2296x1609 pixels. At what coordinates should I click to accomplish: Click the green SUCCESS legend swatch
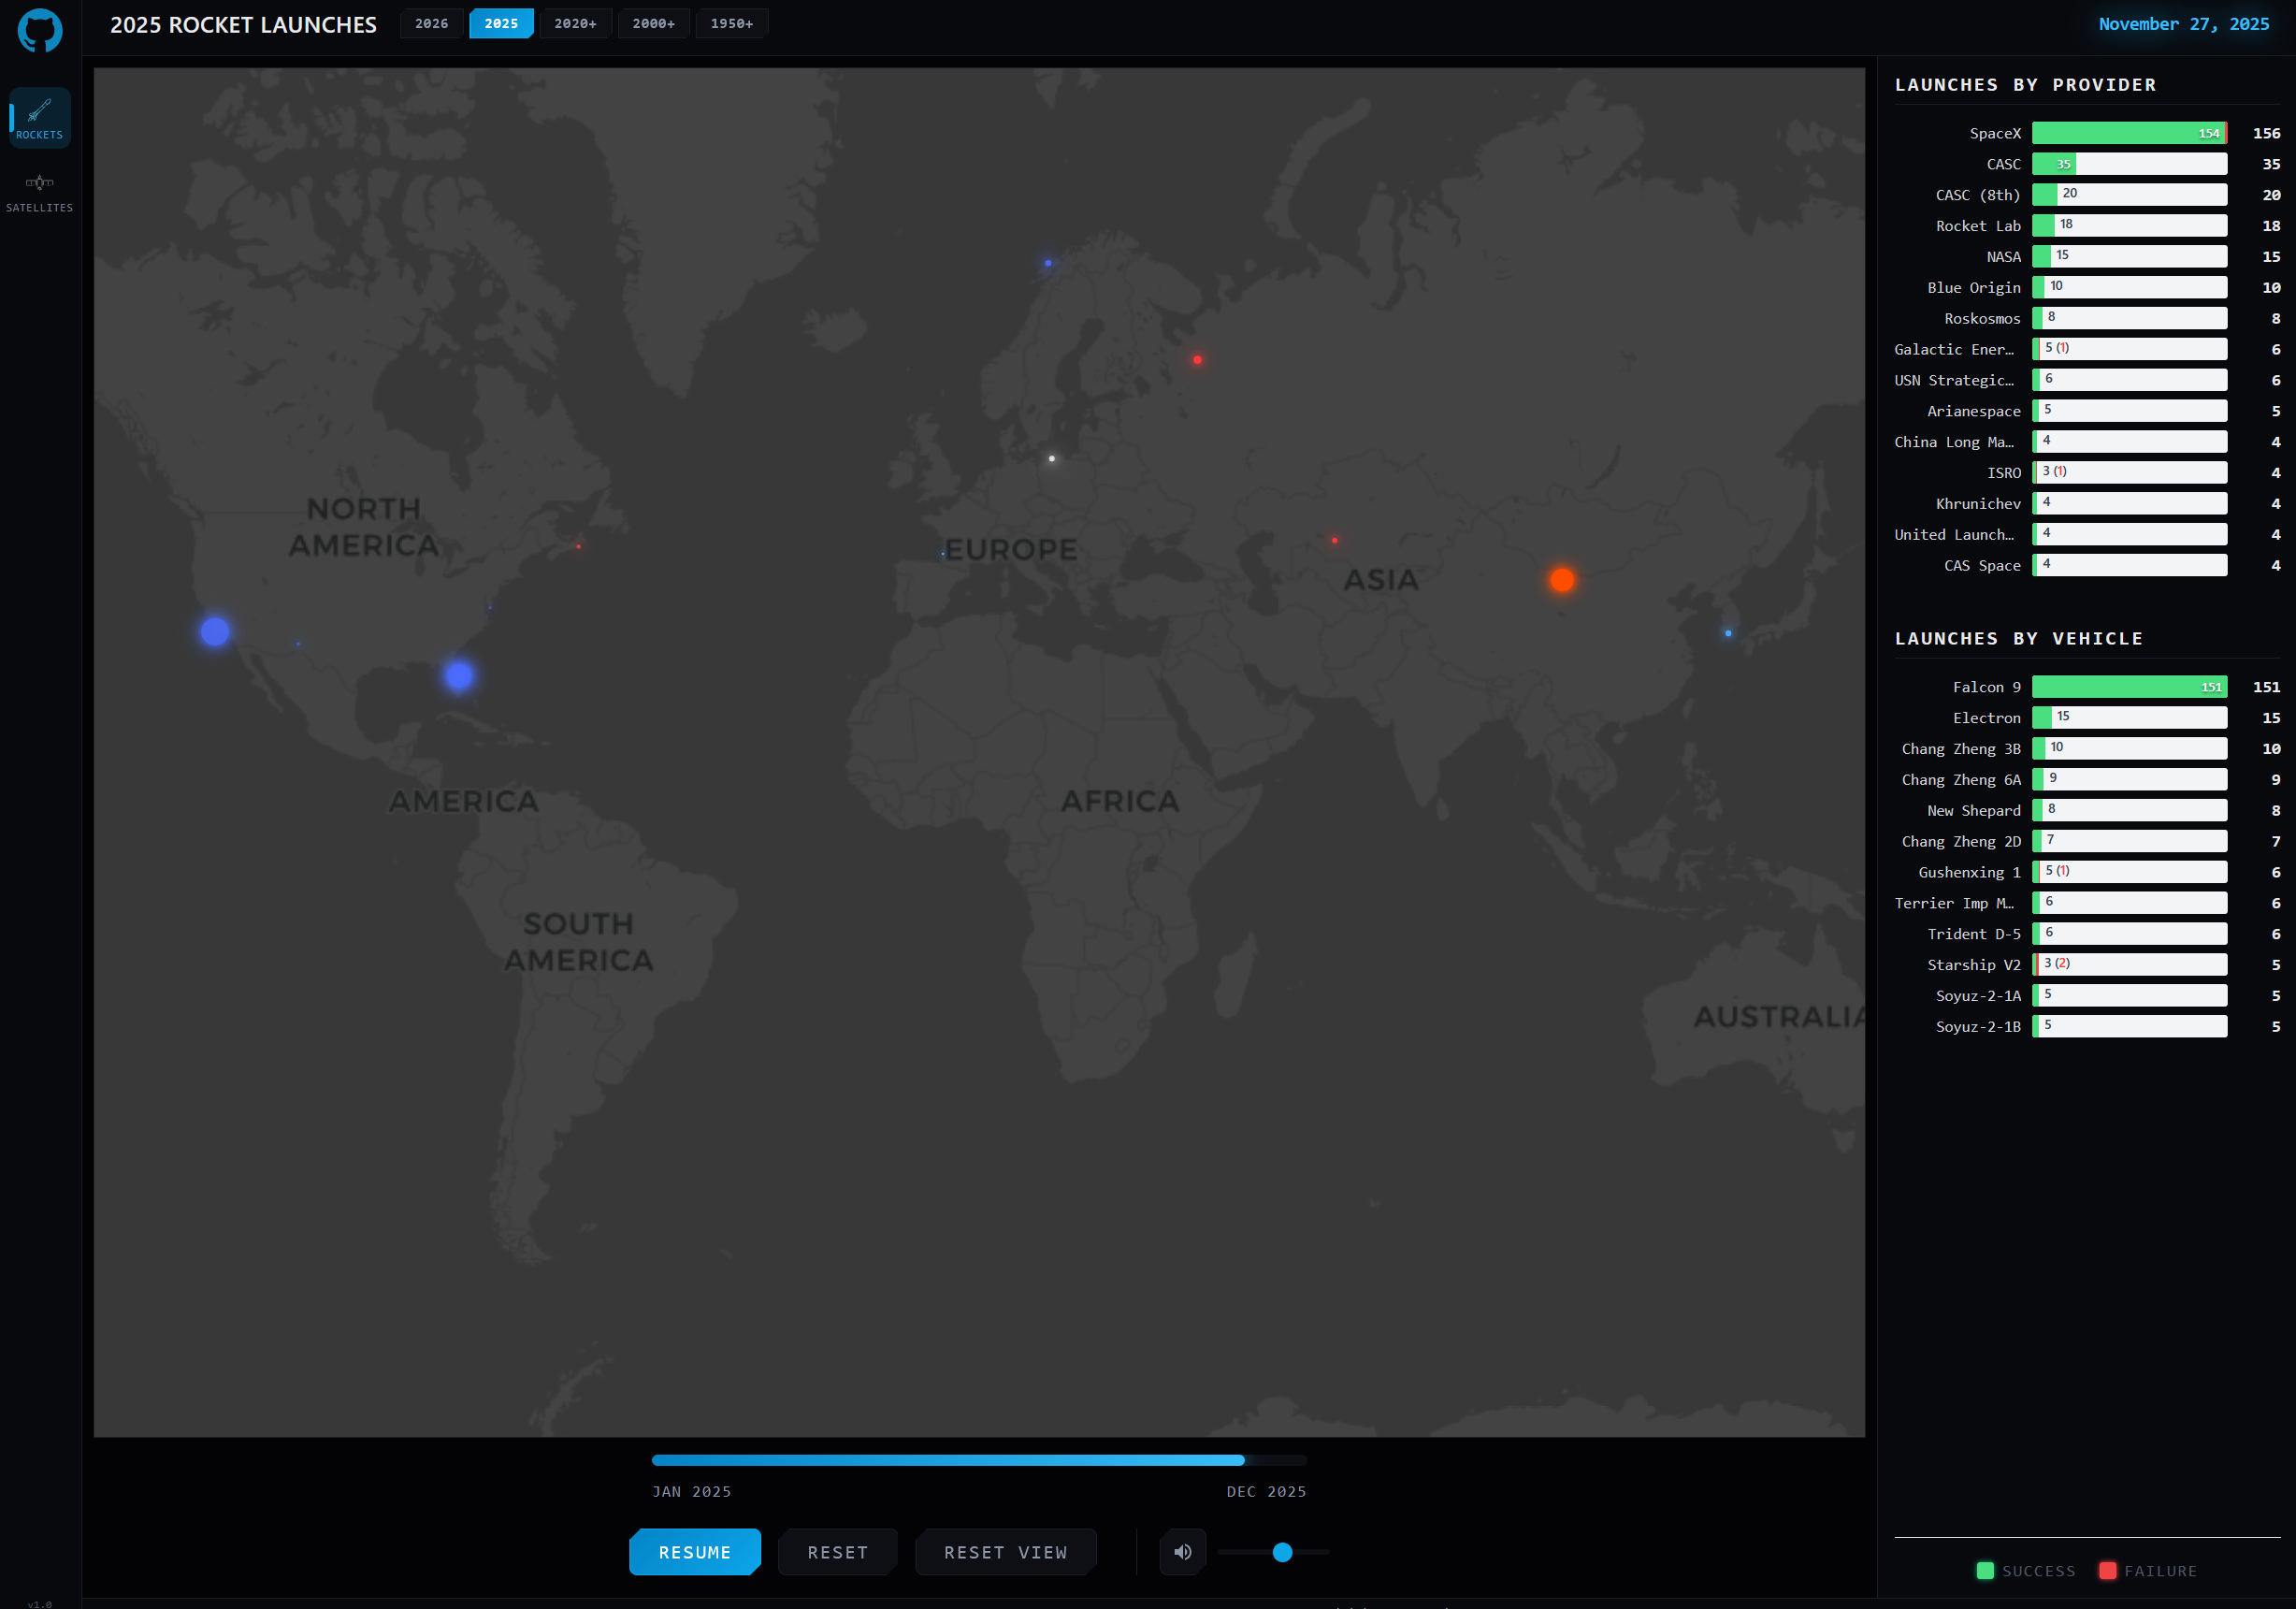pos(1985,1571)
